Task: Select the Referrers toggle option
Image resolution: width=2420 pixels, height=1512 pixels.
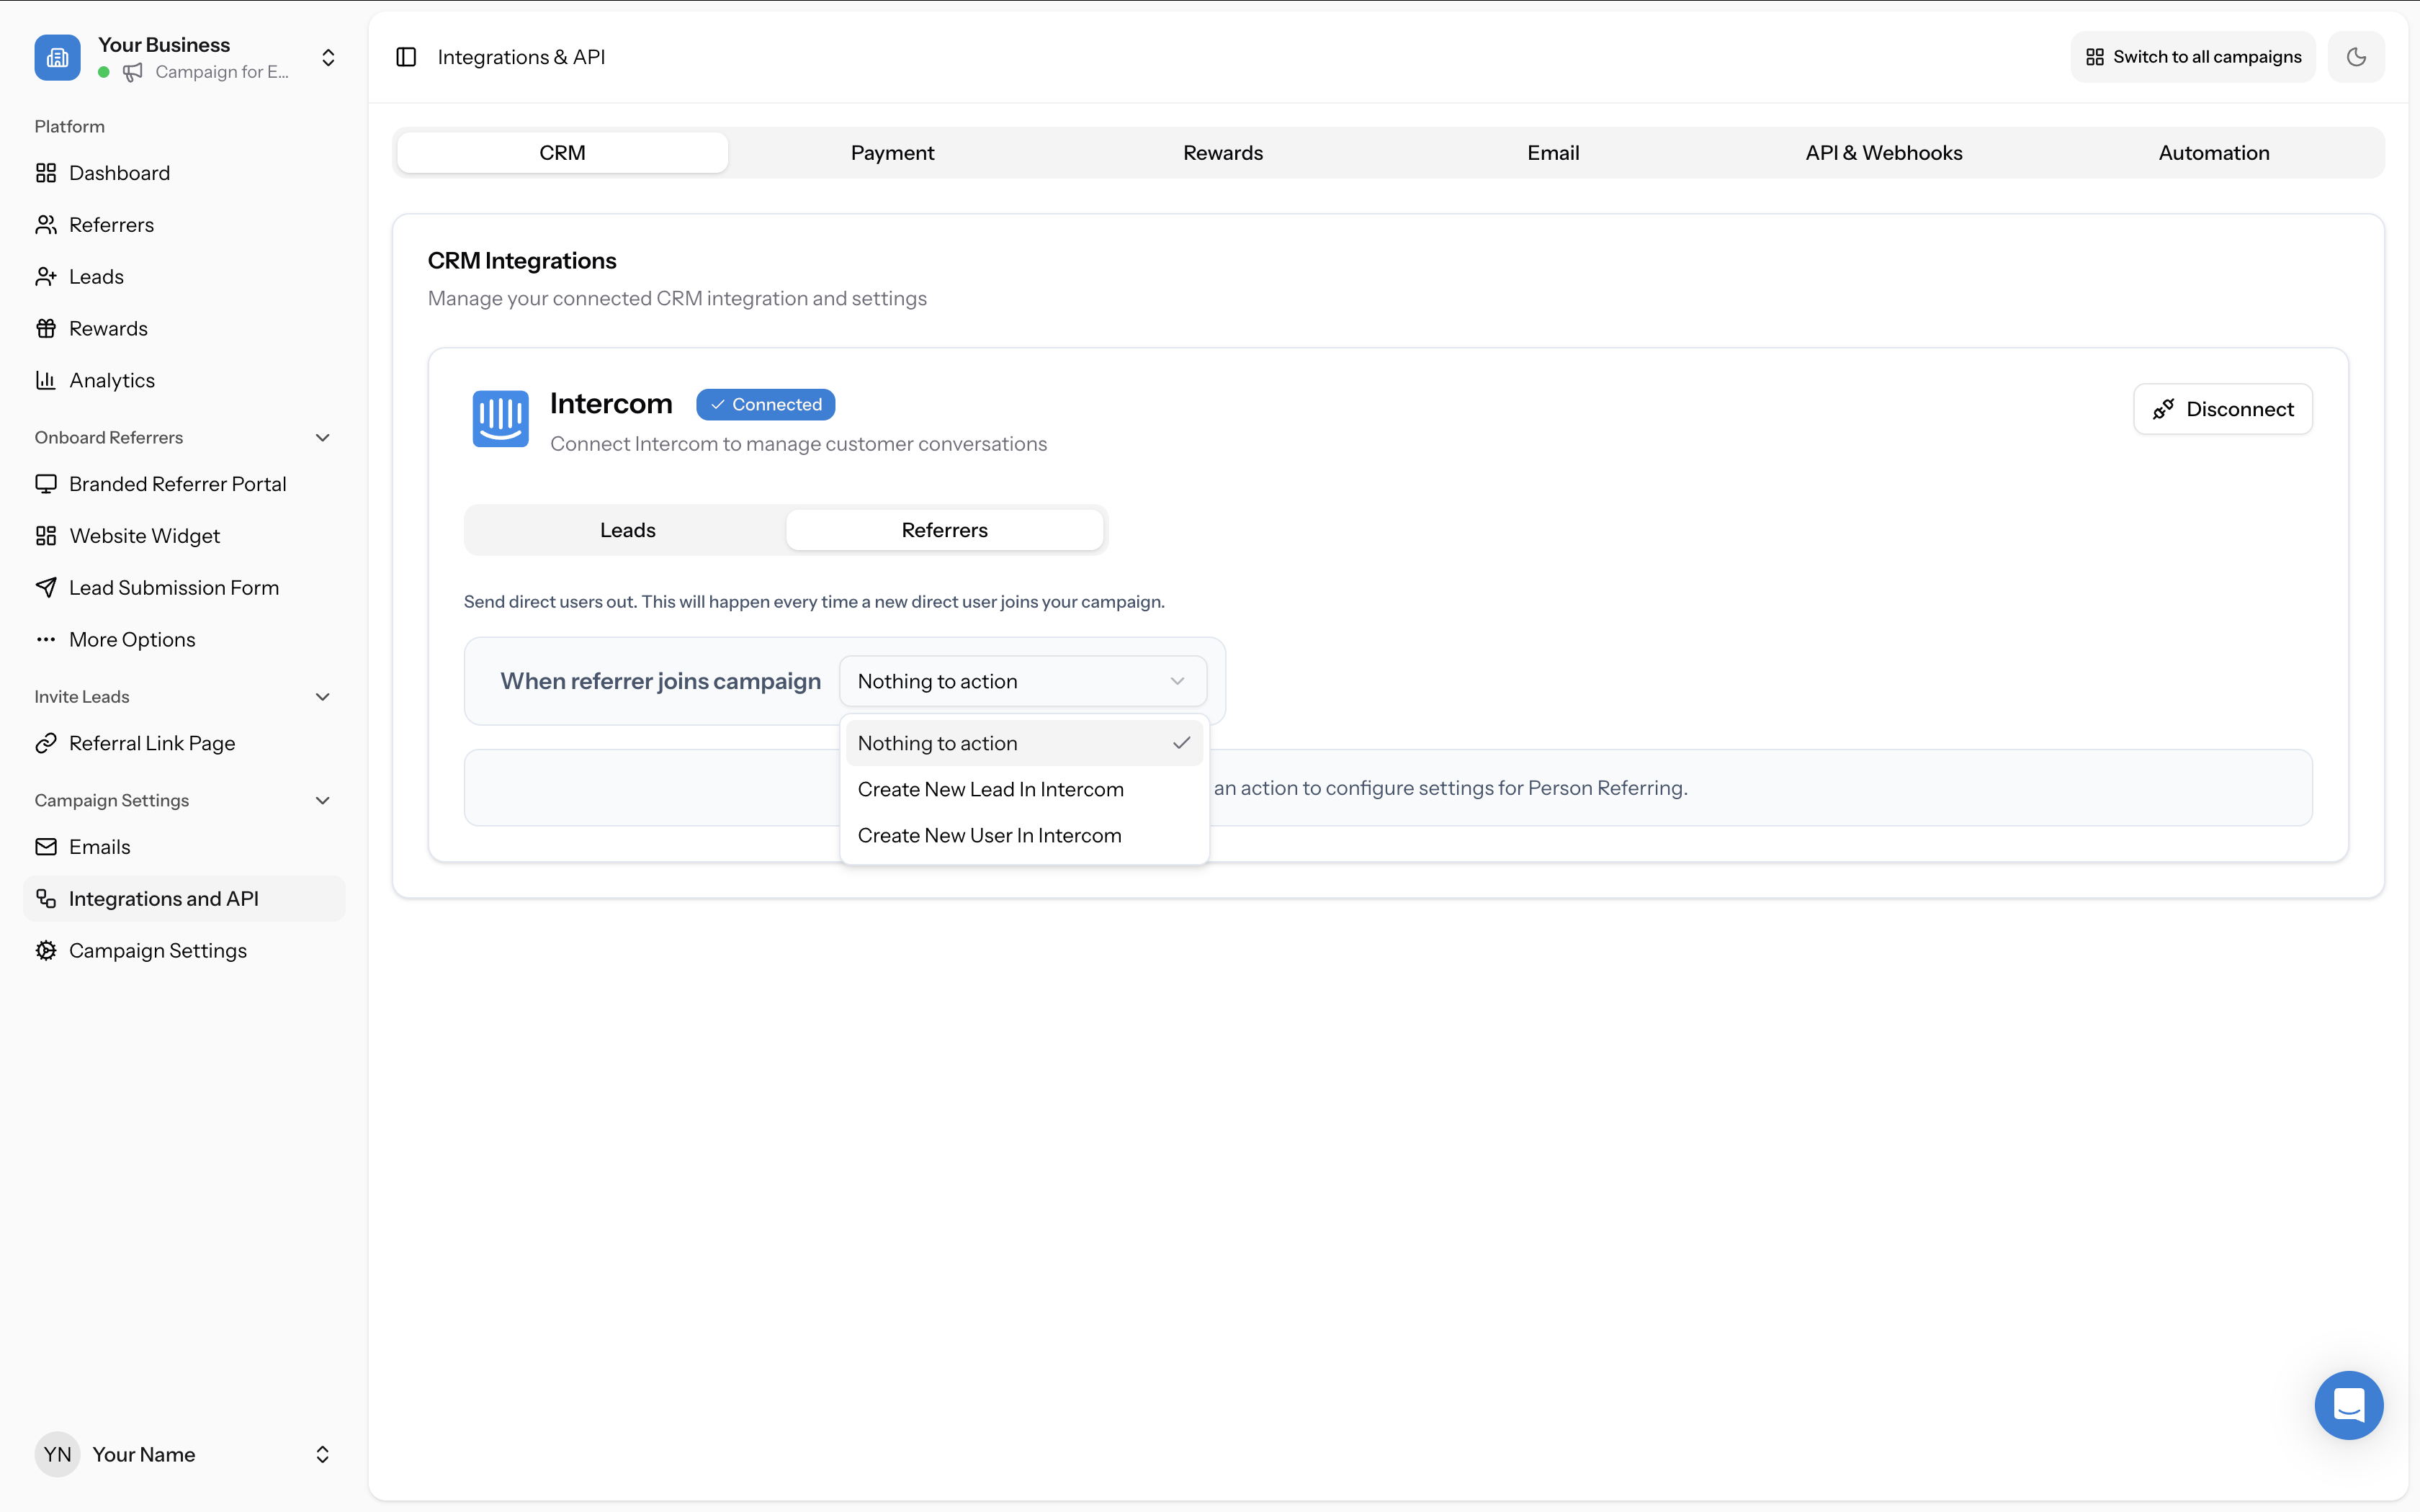Action: [x=944, y=529]
